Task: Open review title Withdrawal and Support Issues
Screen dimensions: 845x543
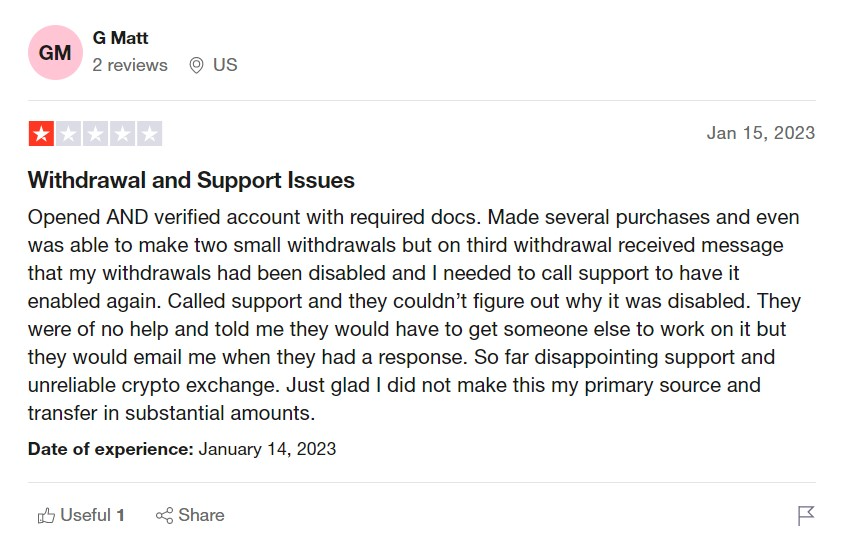Action: (x=191, y=180)
